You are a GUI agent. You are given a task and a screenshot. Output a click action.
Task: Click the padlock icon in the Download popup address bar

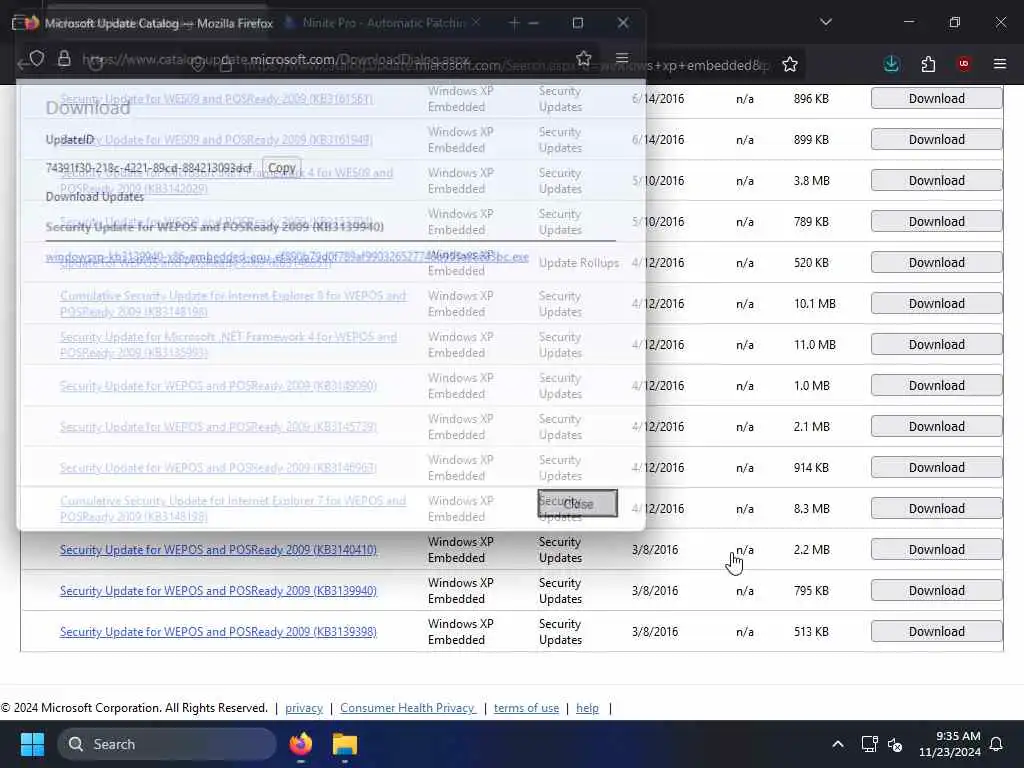[64, 59]
